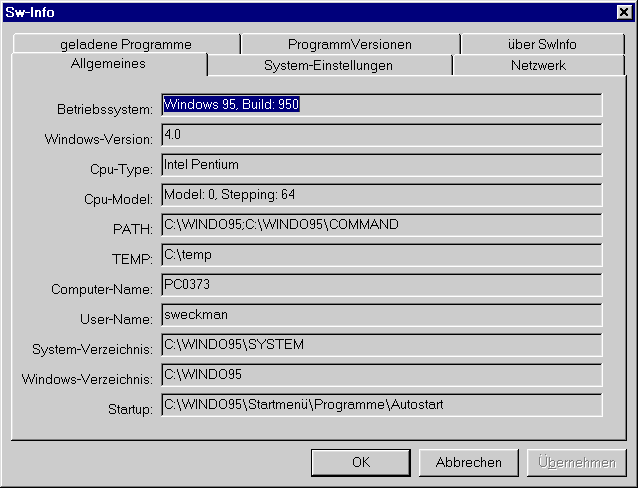Open the ProgrammVersionen tab

[x=349, y=44]
